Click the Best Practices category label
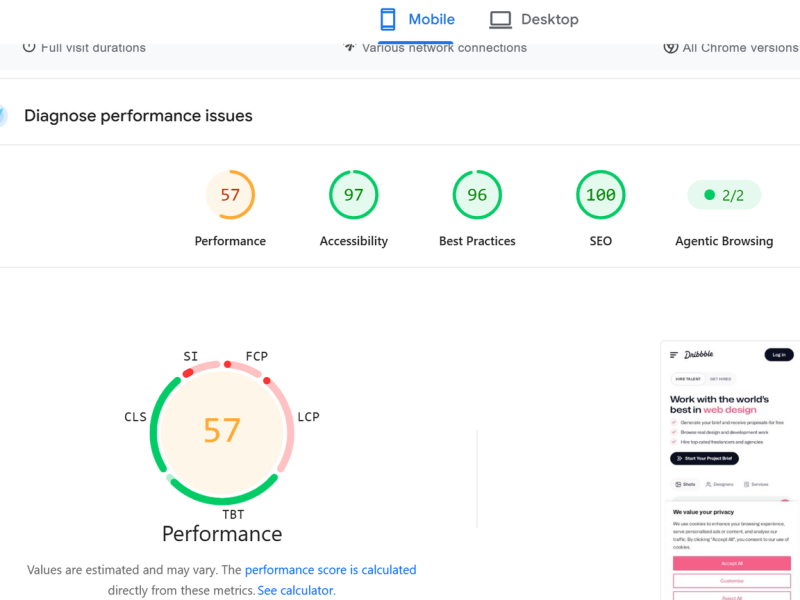The height and width of the screenshot is (600, 800). 477,241
